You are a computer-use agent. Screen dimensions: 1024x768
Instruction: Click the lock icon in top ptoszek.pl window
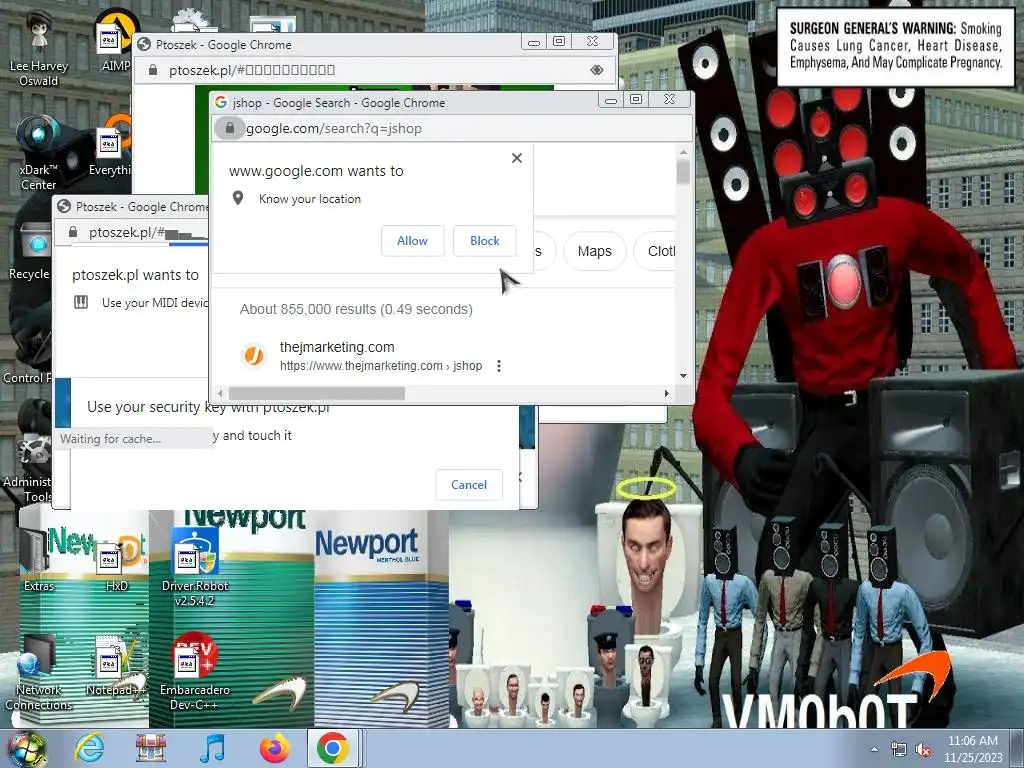click(153, 70)
